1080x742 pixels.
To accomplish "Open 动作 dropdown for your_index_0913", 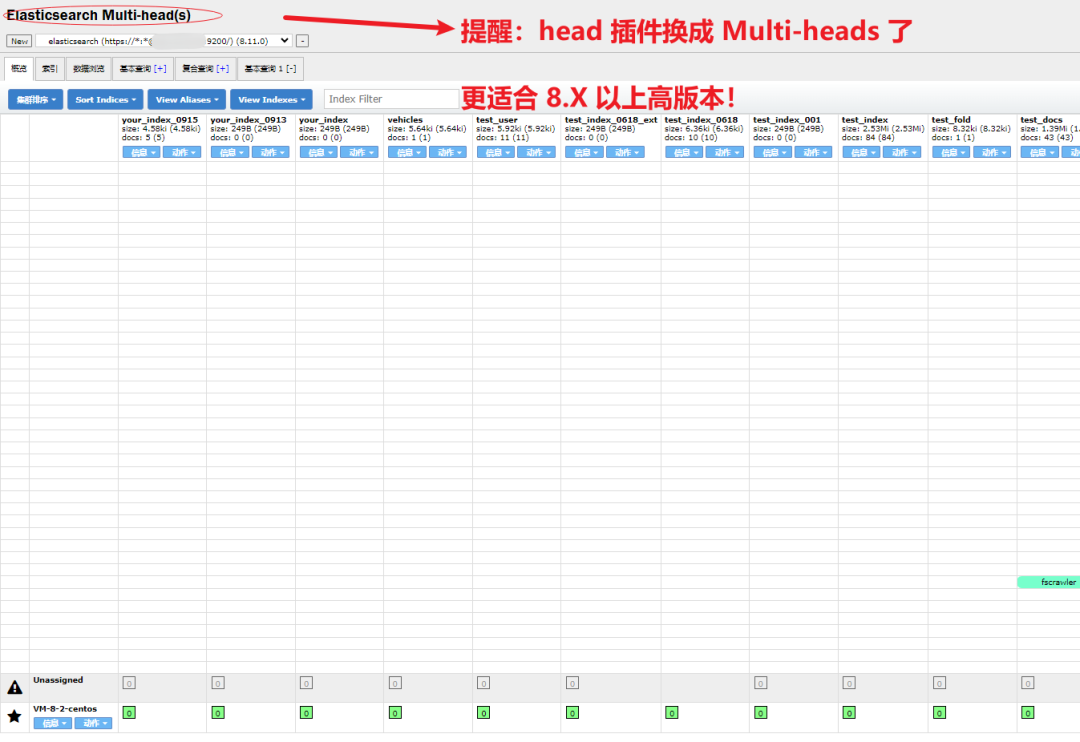I will [271, 152].
